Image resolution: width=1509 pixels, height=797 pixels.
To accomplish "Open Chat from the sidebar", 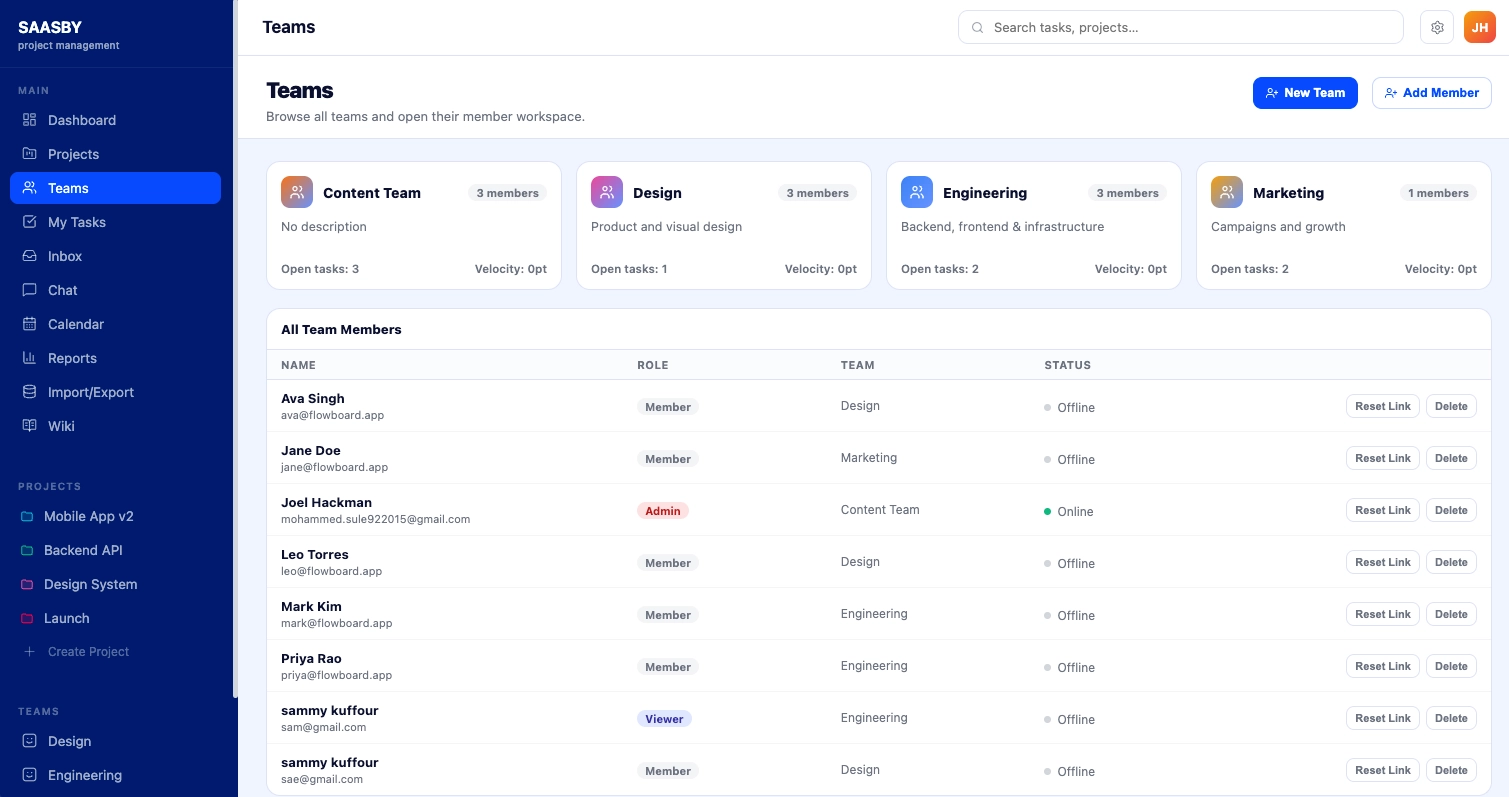I will pos(62,290).
